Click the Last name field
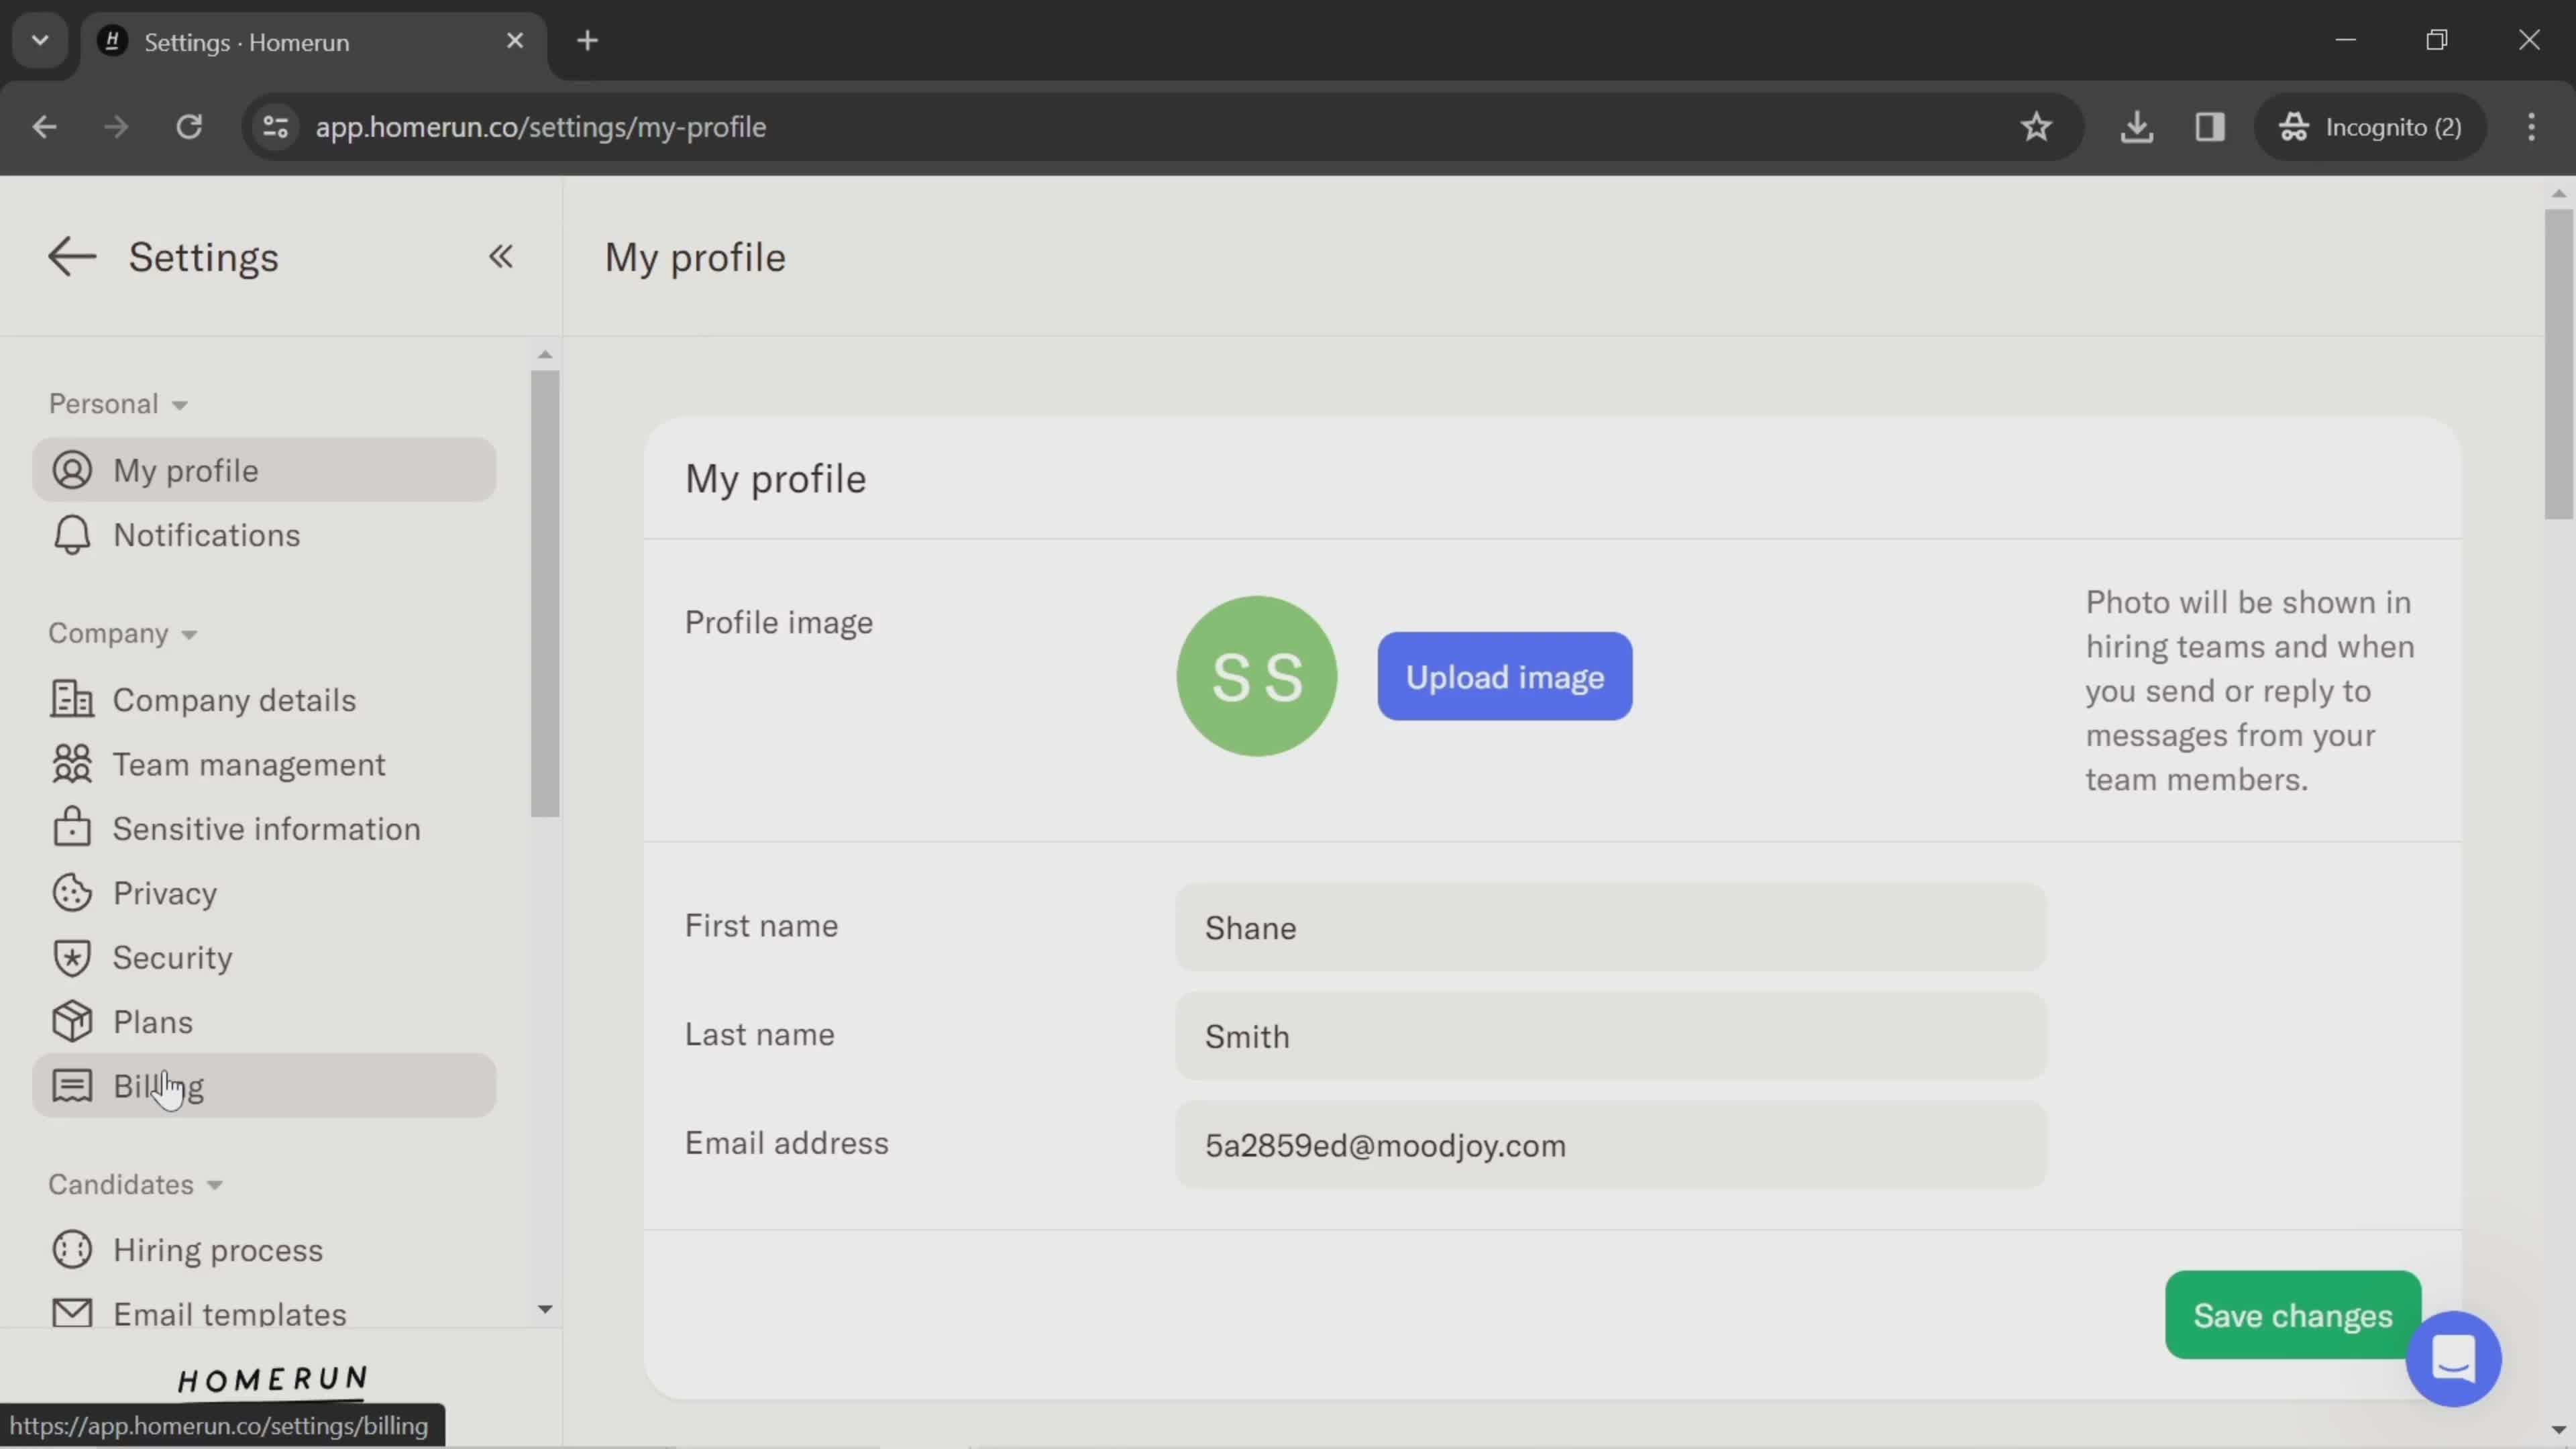This screenshot has height=1449, width=2576. point(1611,1036)
